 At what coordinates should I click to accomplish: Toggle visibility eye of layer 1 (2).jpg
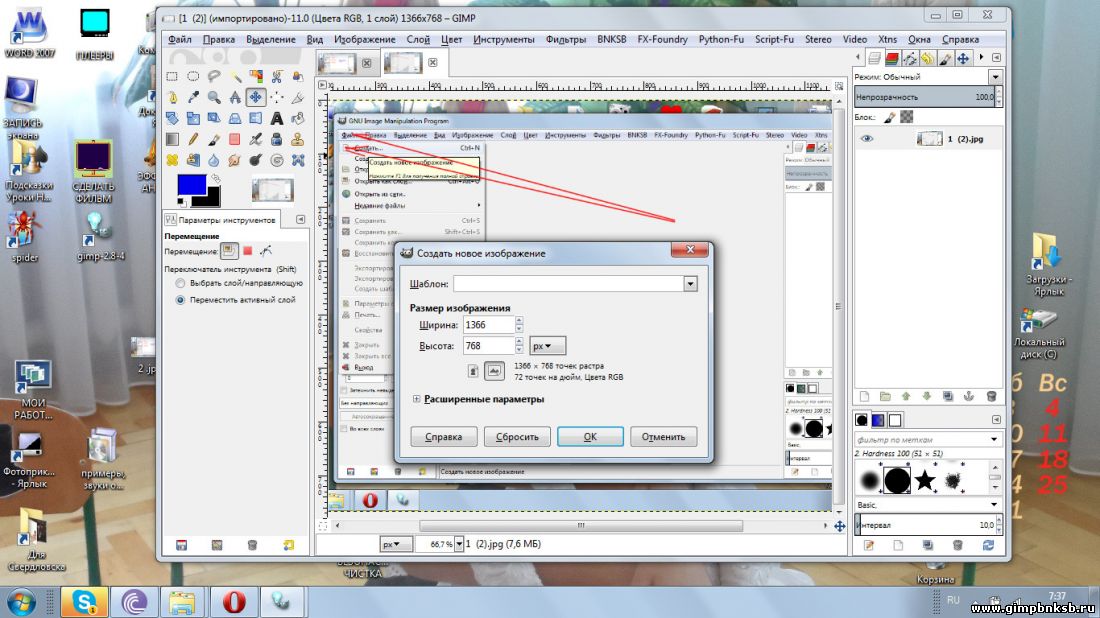tap(867, 138)
